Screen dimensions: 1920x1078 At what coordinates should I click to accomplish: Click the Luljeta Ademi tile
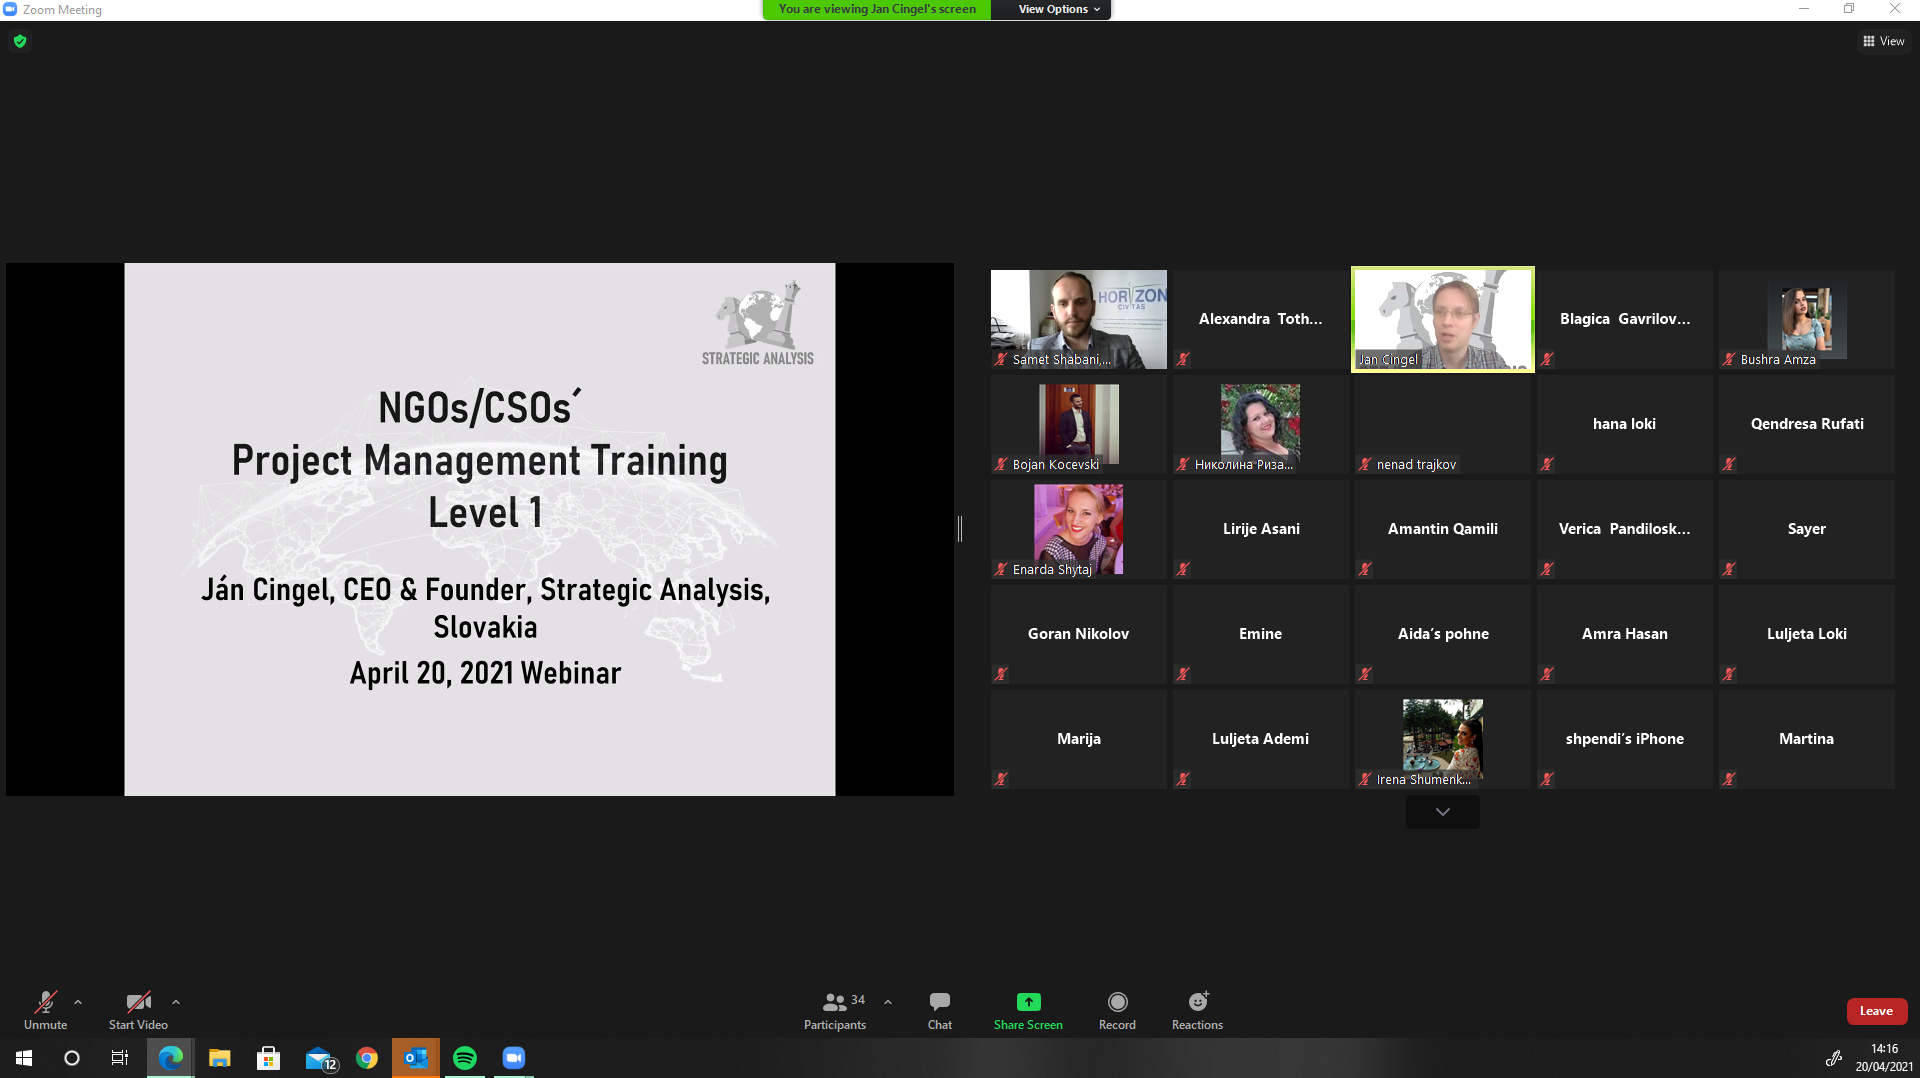(x=1260, y=739)
